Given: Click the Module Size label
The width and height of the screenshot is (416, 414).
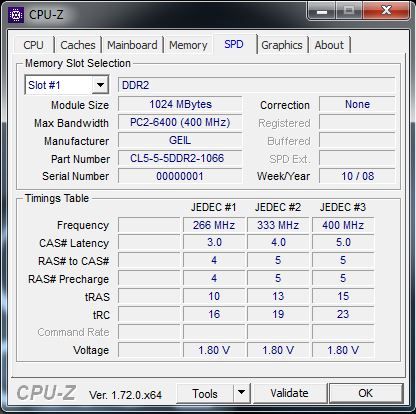Looking at the screenshot, I should (80, 105).
